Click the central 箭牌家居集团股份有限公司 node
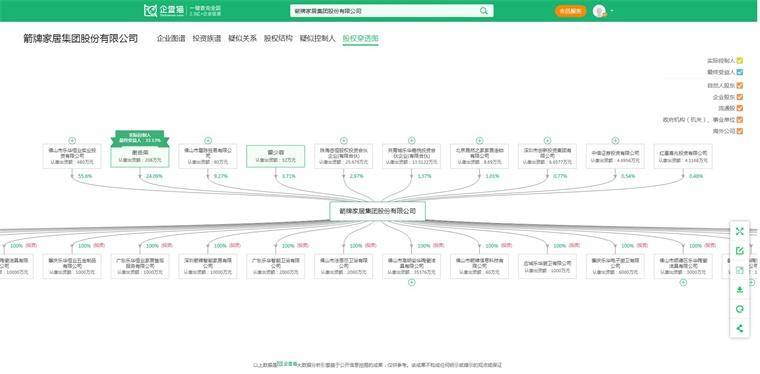The image size is (760, 374). tap(378, 211)
